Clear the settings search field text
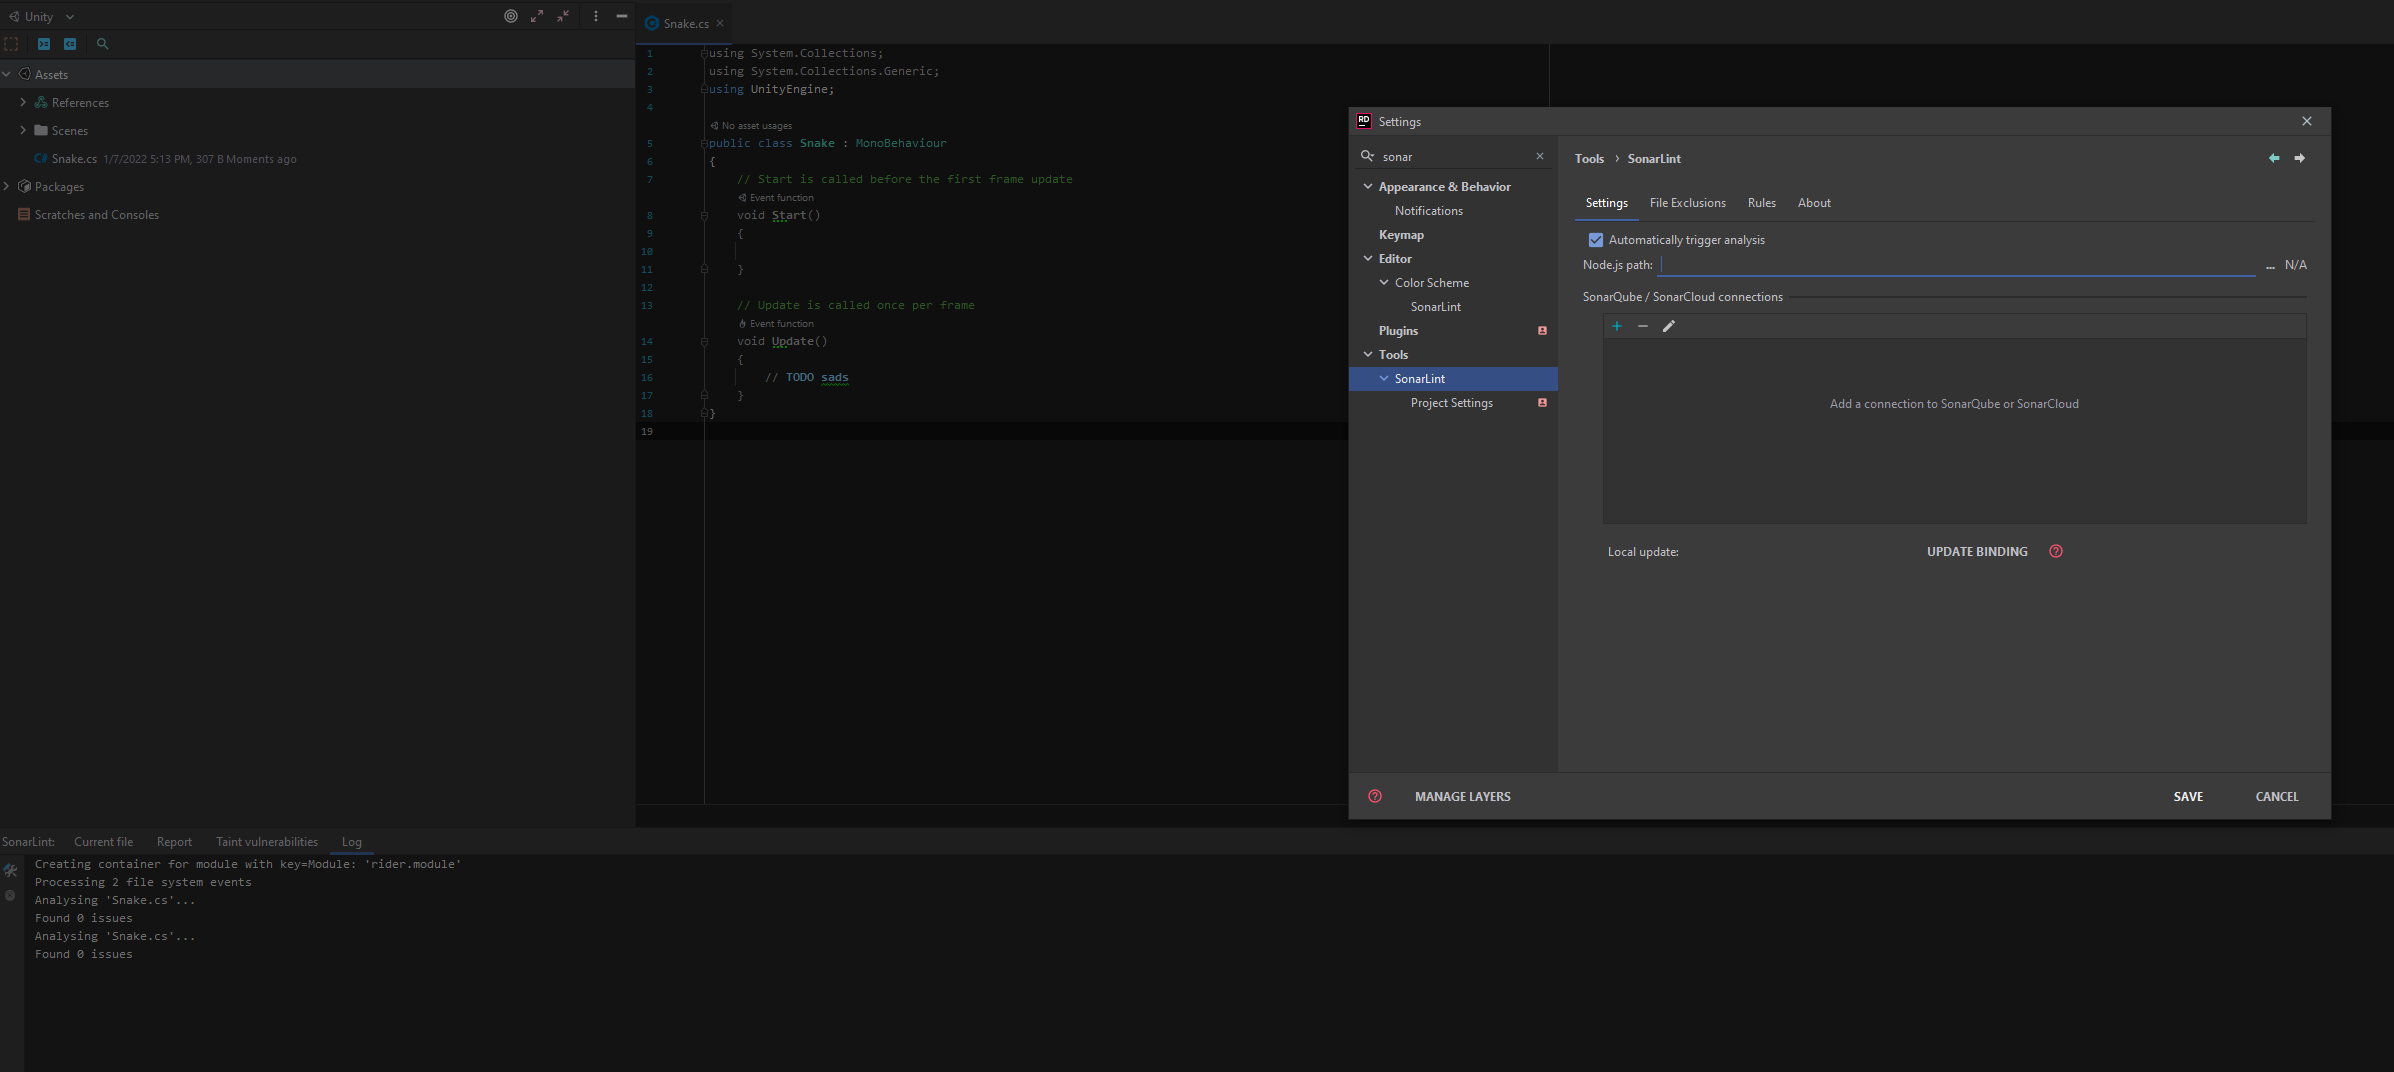The width and height of the screenshot is (2394, 1072). (x=1540, y=156)
